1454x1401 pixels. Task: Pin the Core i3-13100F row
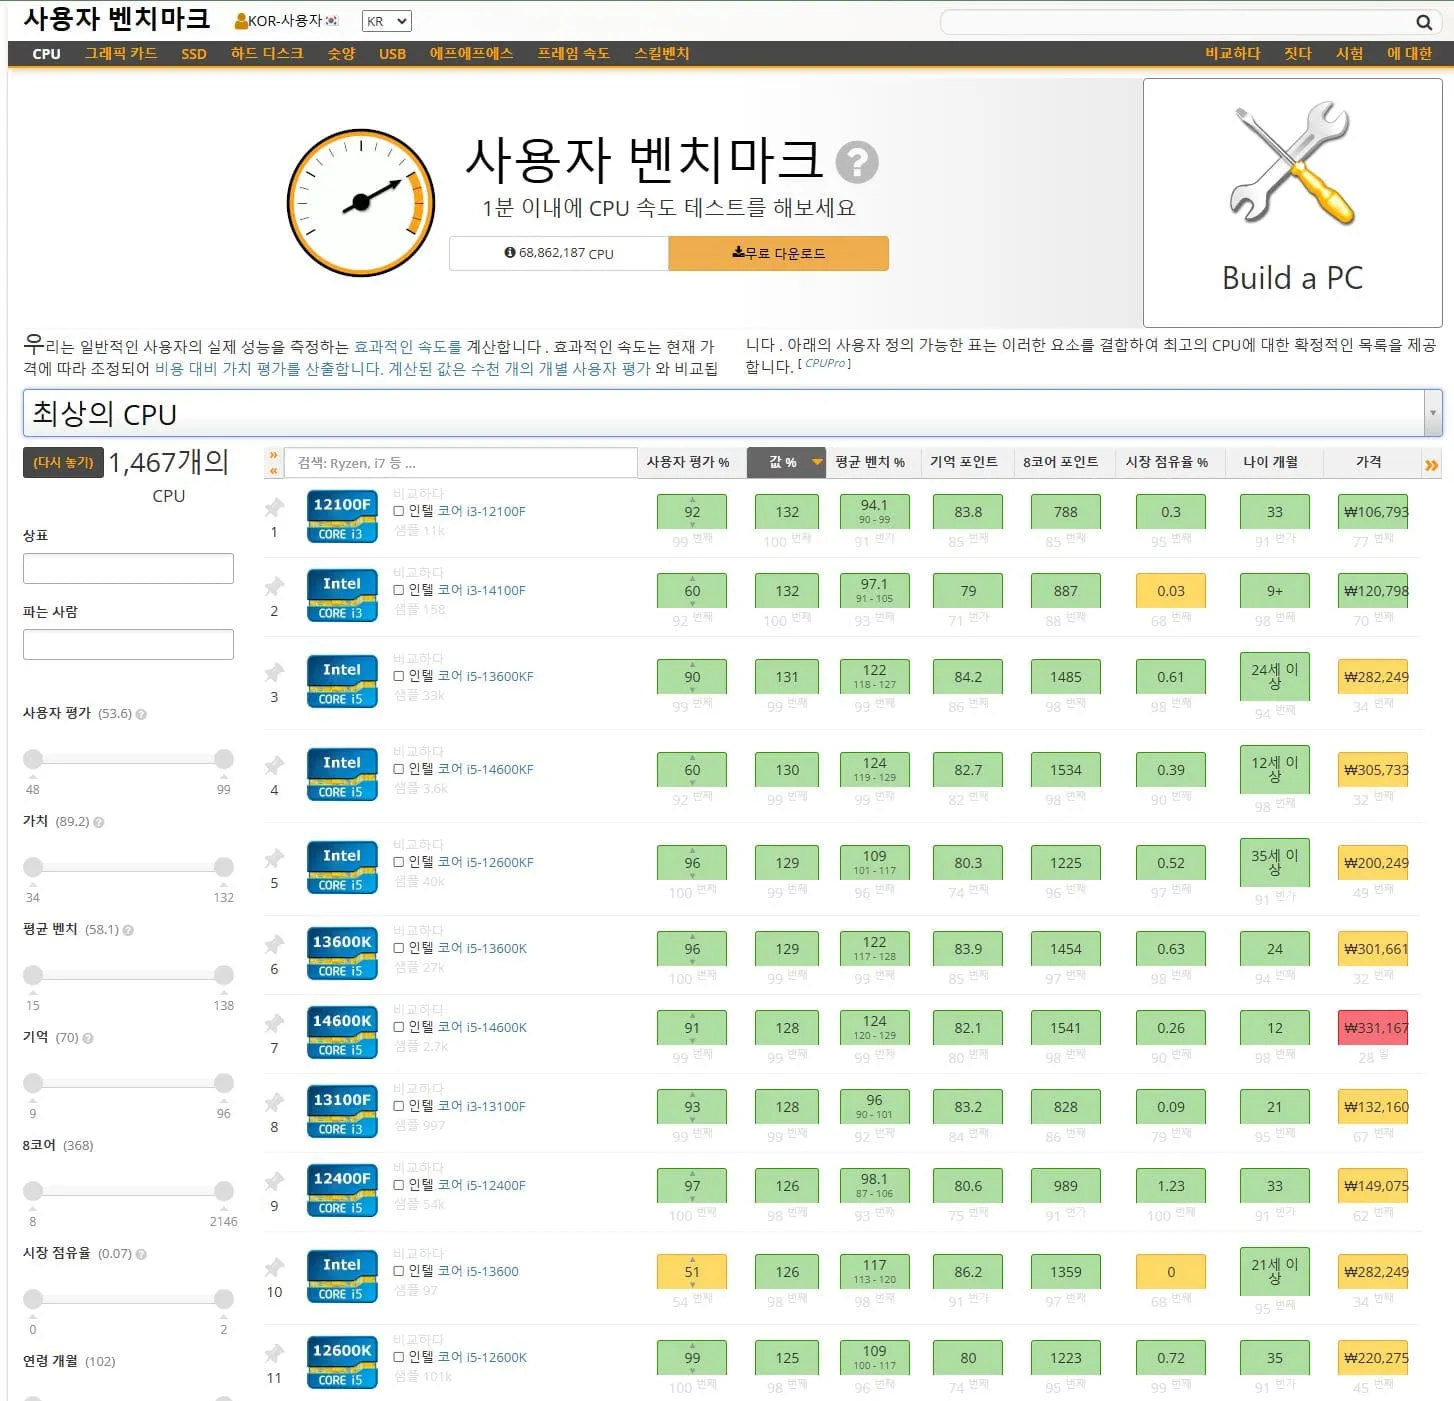(274, 1103)
